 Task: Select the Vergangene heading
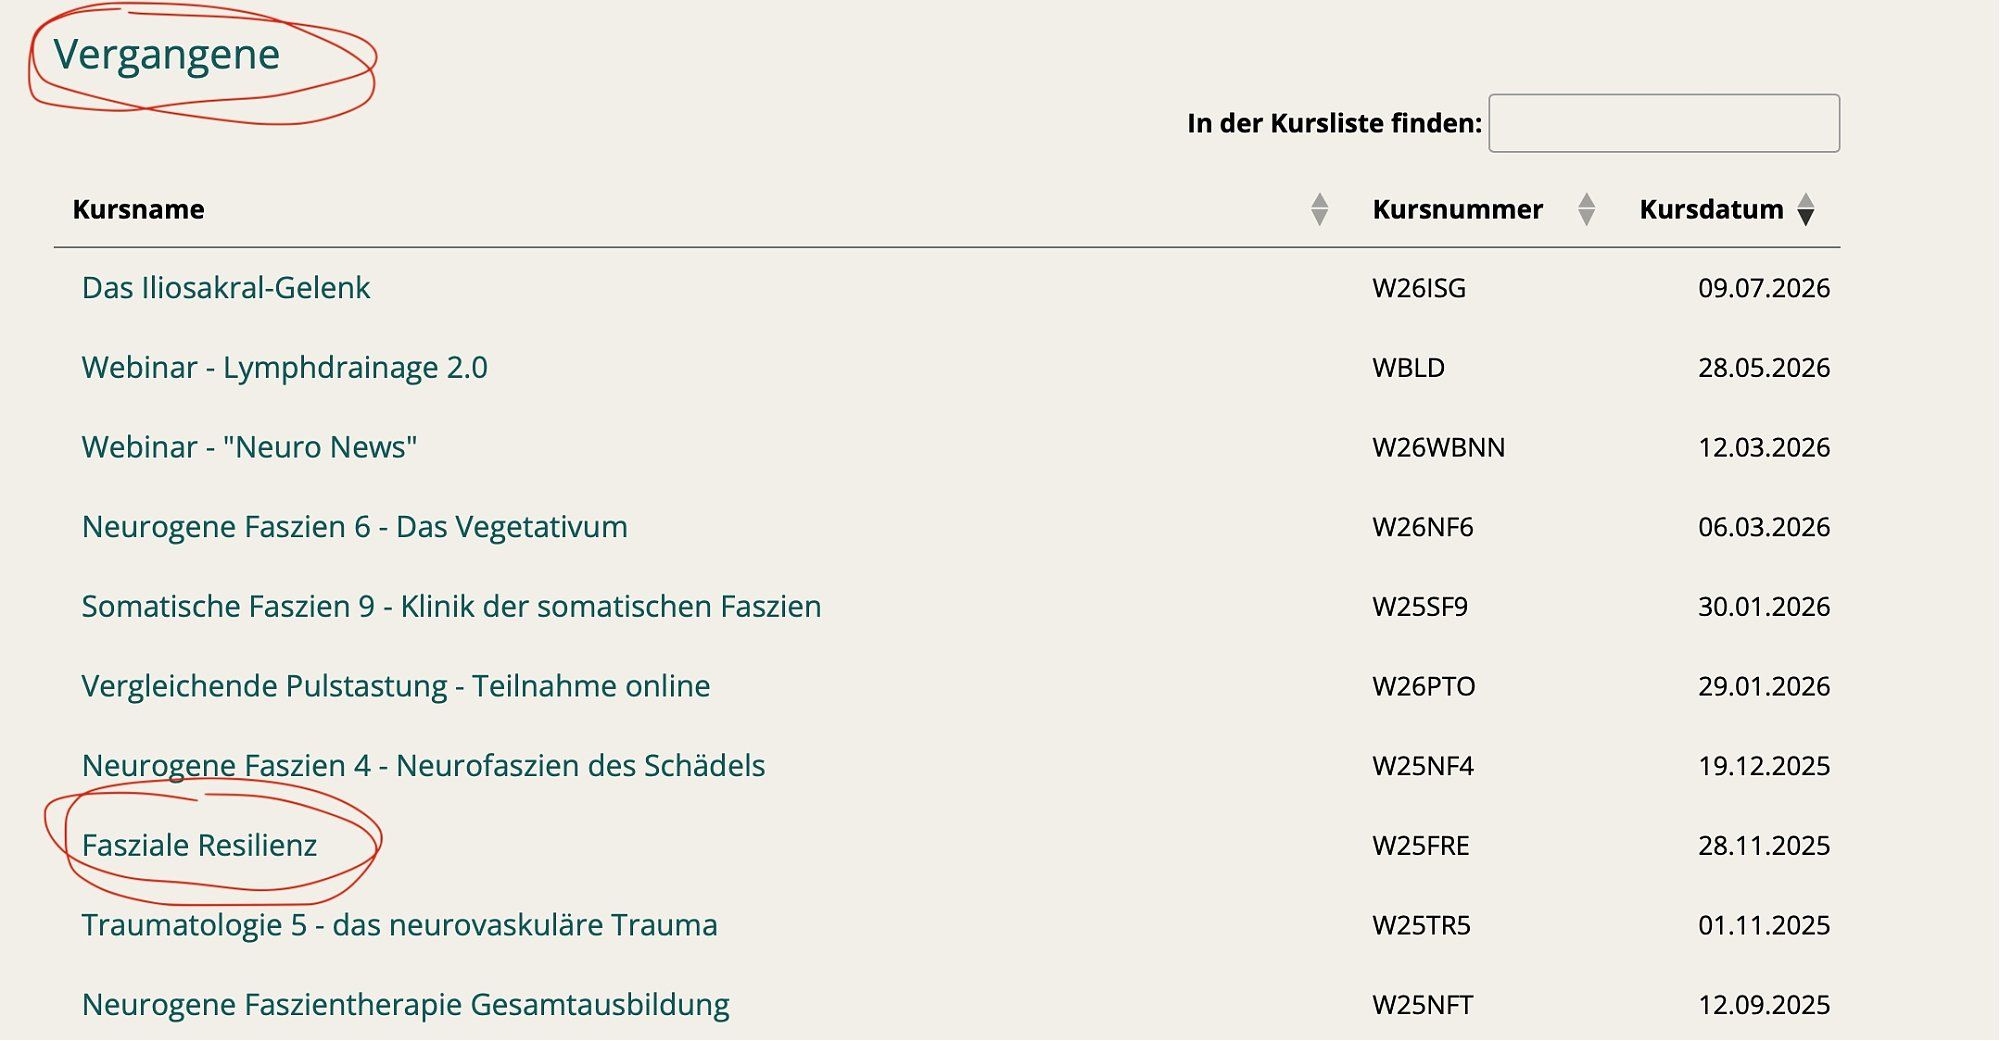click(167, 55)
